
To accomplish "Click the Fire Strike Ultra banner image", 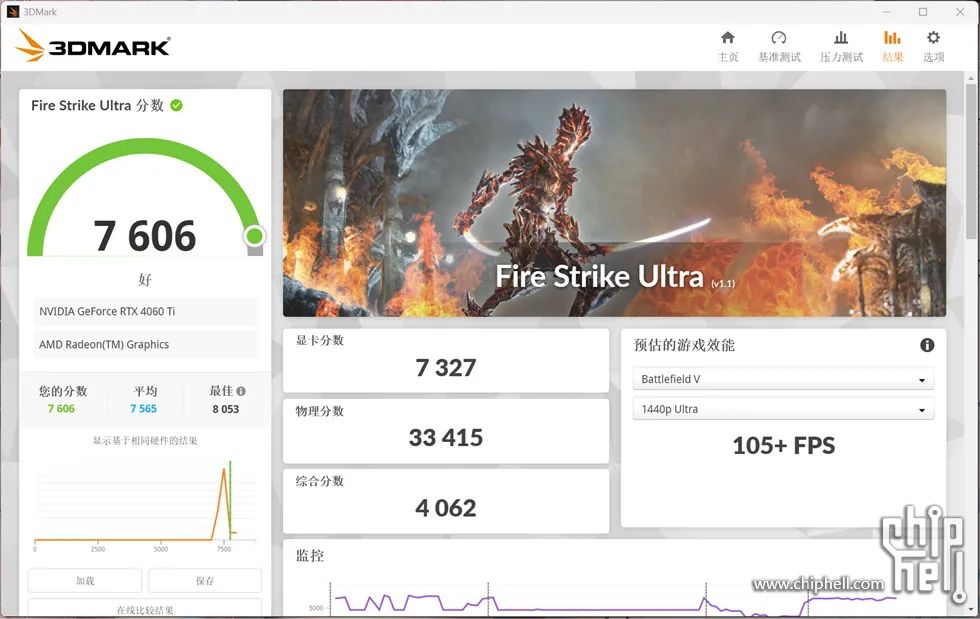I will (x=614, y=203).
